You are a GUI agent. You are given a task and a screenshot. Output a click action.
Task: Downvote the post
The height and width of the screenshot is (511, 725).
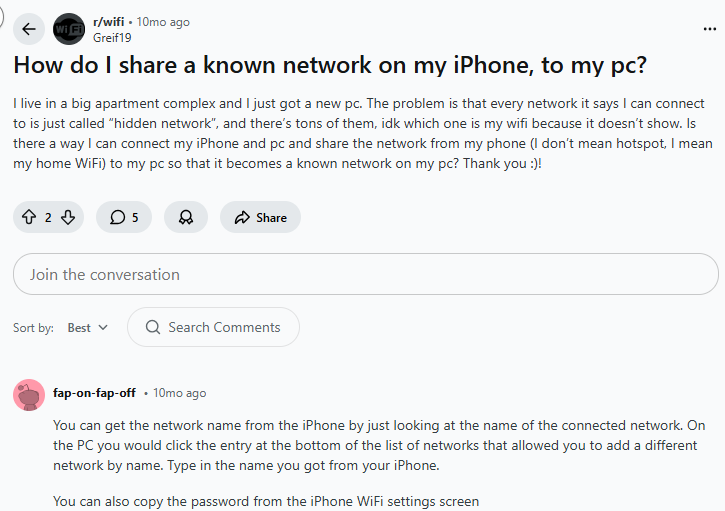pyautogui.click(x=68, y=217)
